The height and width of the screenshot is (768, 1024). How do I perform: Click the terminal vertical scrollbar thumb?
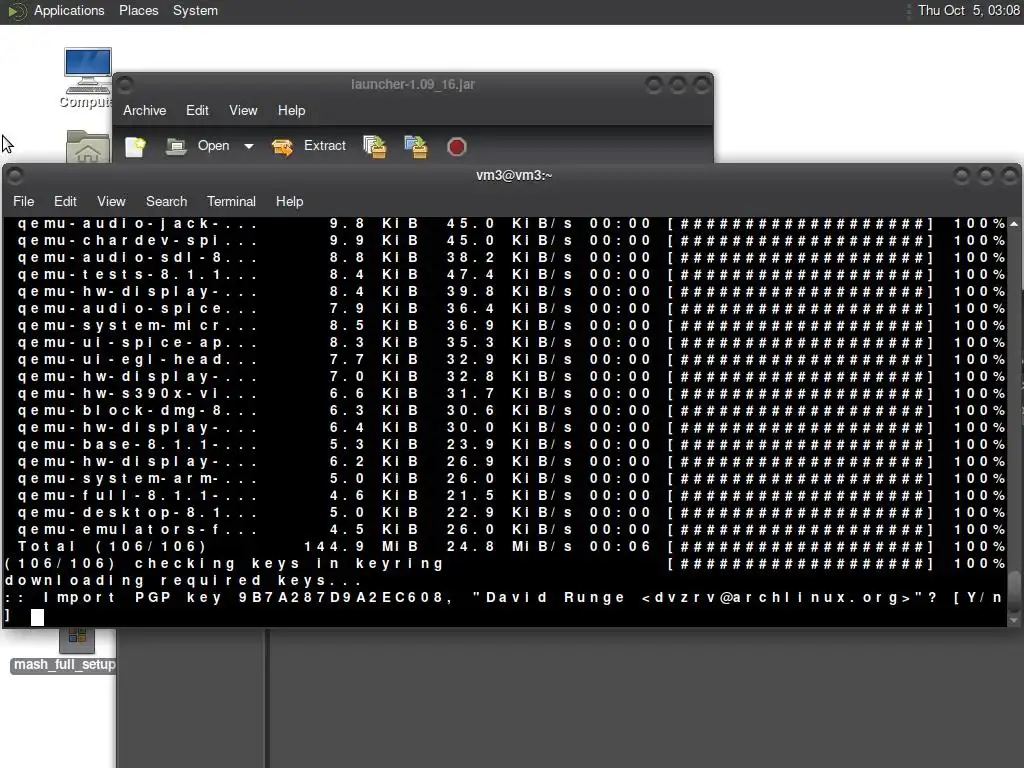point(1014,592)
